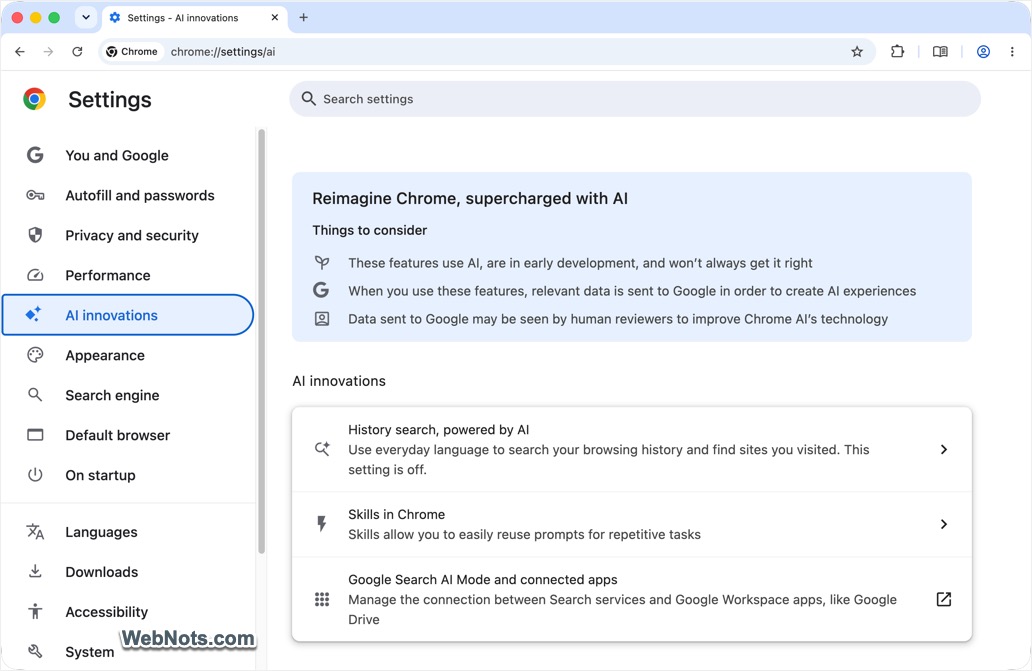This screenshot has height=671, width=1032.
Task: Click the Google G icon in sidebar
Action: (35, 155)
